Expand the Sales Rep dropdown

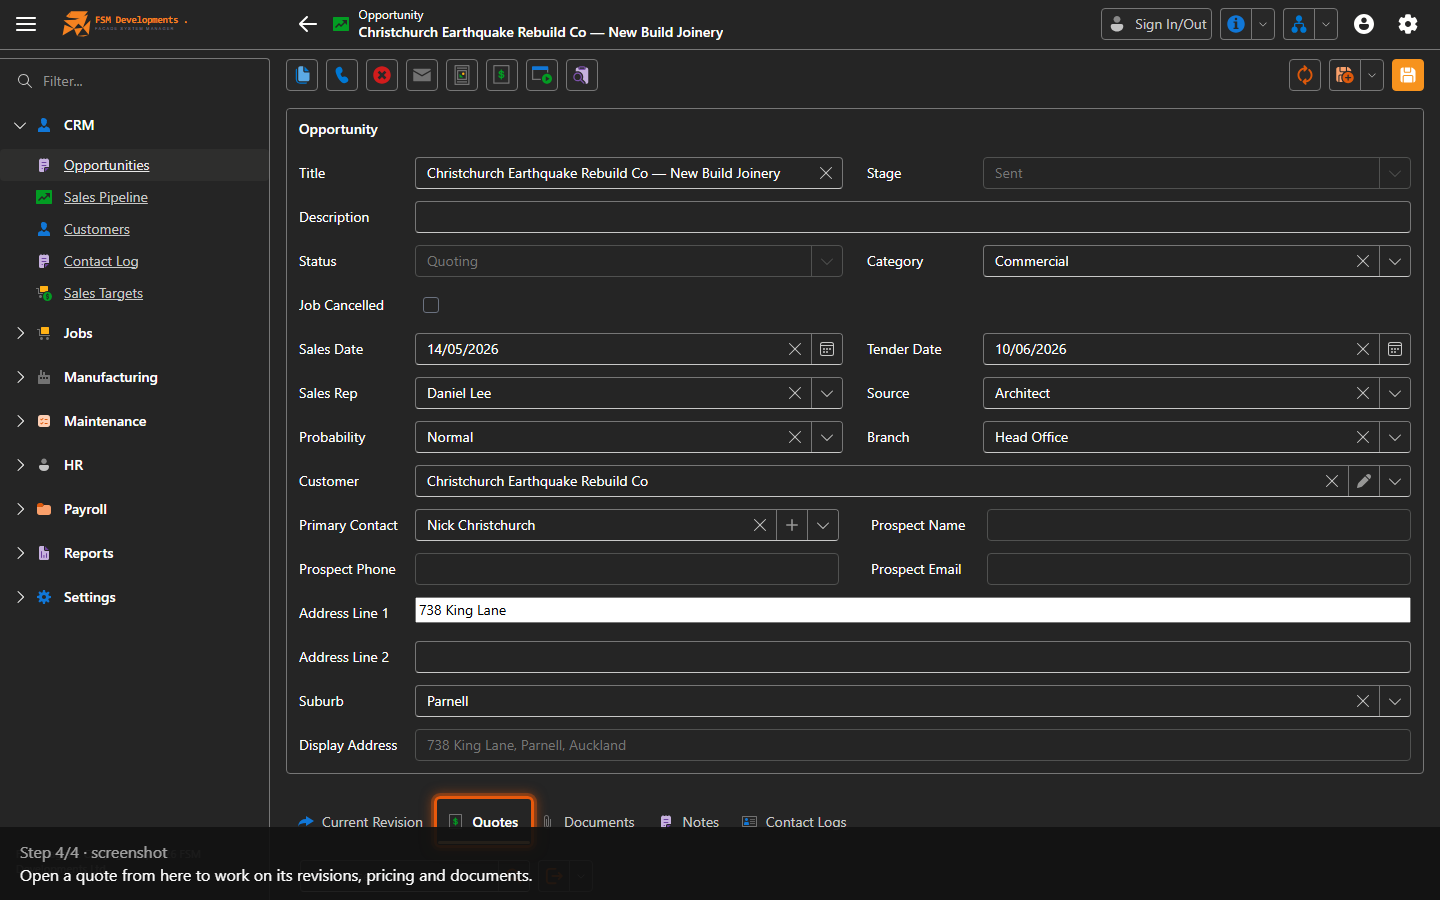827,393
